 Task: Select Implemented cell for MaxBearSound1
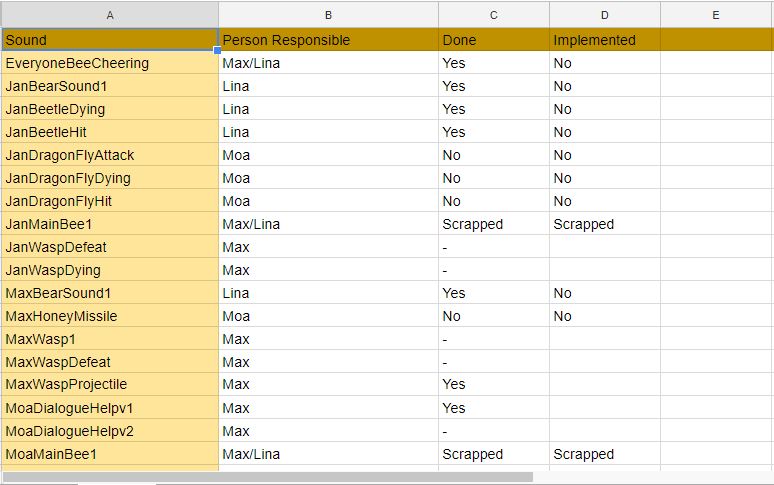click(604, 293)
